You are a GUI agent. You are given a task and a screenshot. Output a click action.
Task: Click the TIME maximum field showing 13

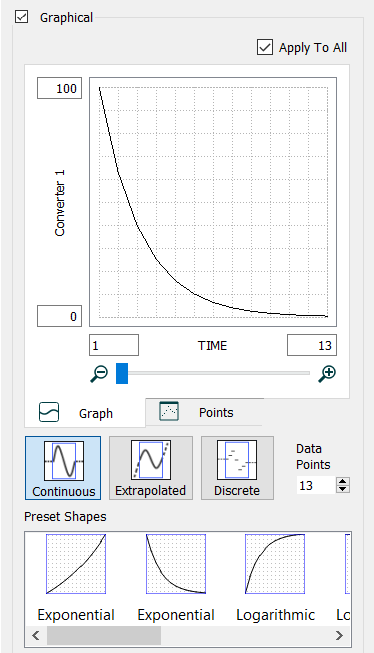(x=312, y=345)
